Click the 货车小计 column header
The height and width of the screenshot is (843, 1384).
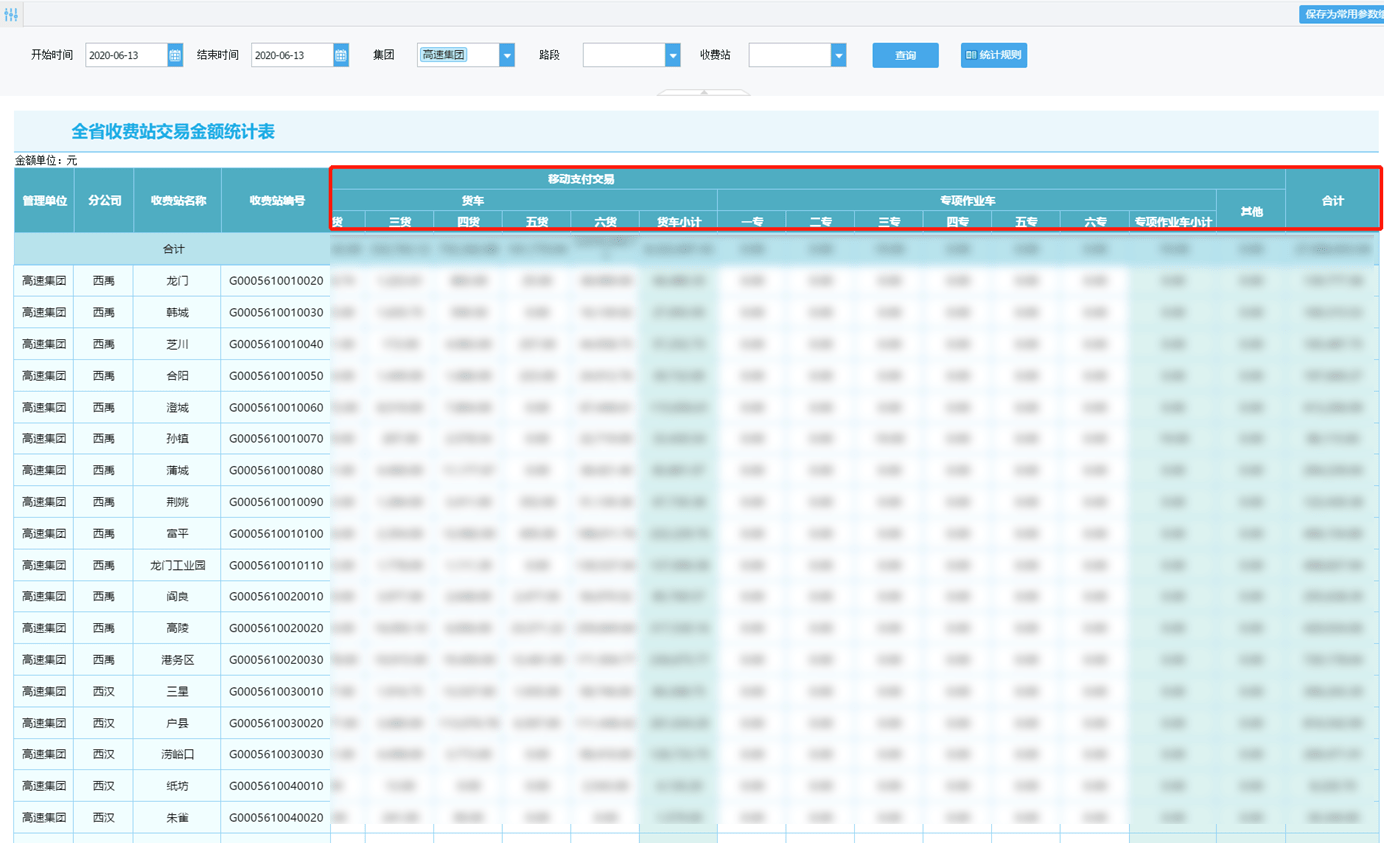pyautogui.click(x=678, y=222)
